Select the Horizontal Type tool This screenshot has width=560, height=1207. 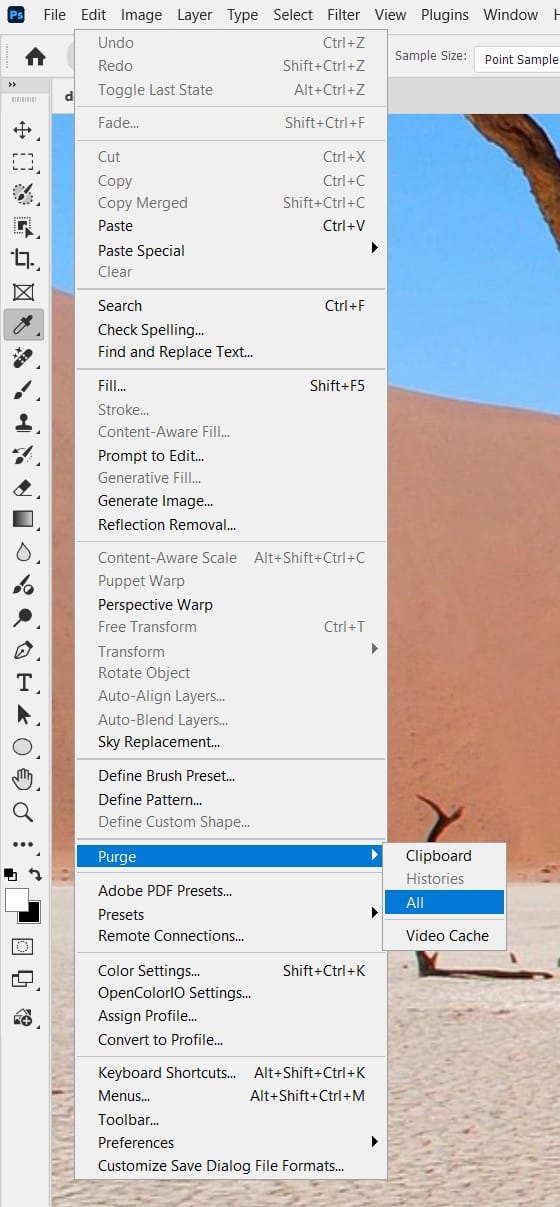23,682
